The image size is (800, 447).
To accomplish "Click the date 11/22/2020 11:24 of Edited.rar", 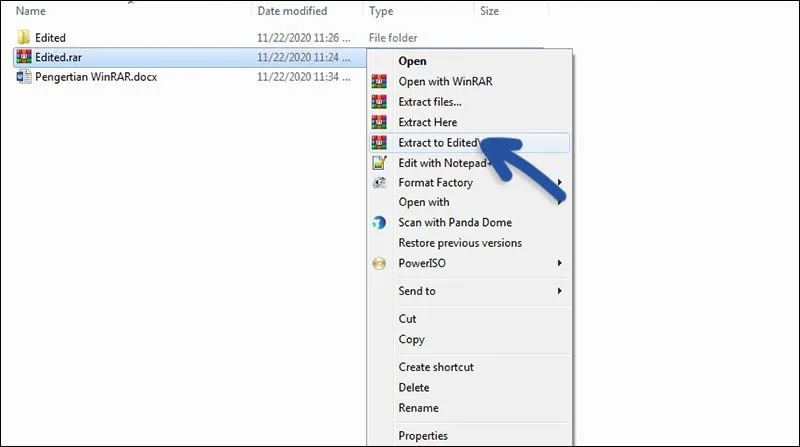I will [x=303, y=57].
